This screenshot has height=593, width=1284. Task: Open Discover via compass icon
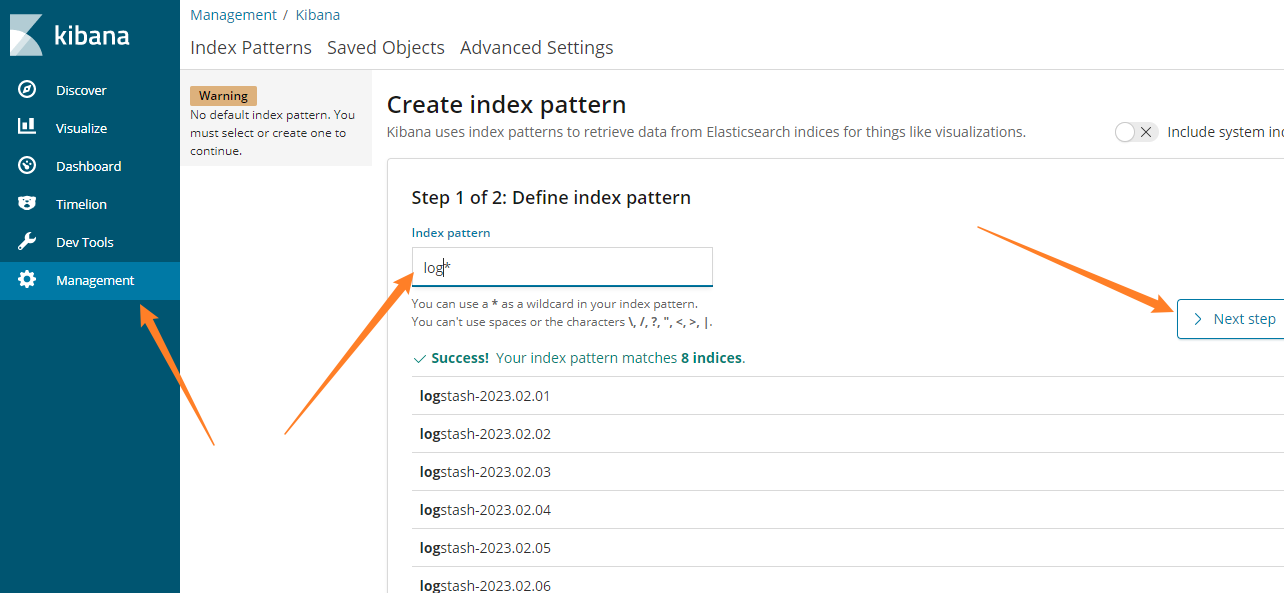coord(27,90)
